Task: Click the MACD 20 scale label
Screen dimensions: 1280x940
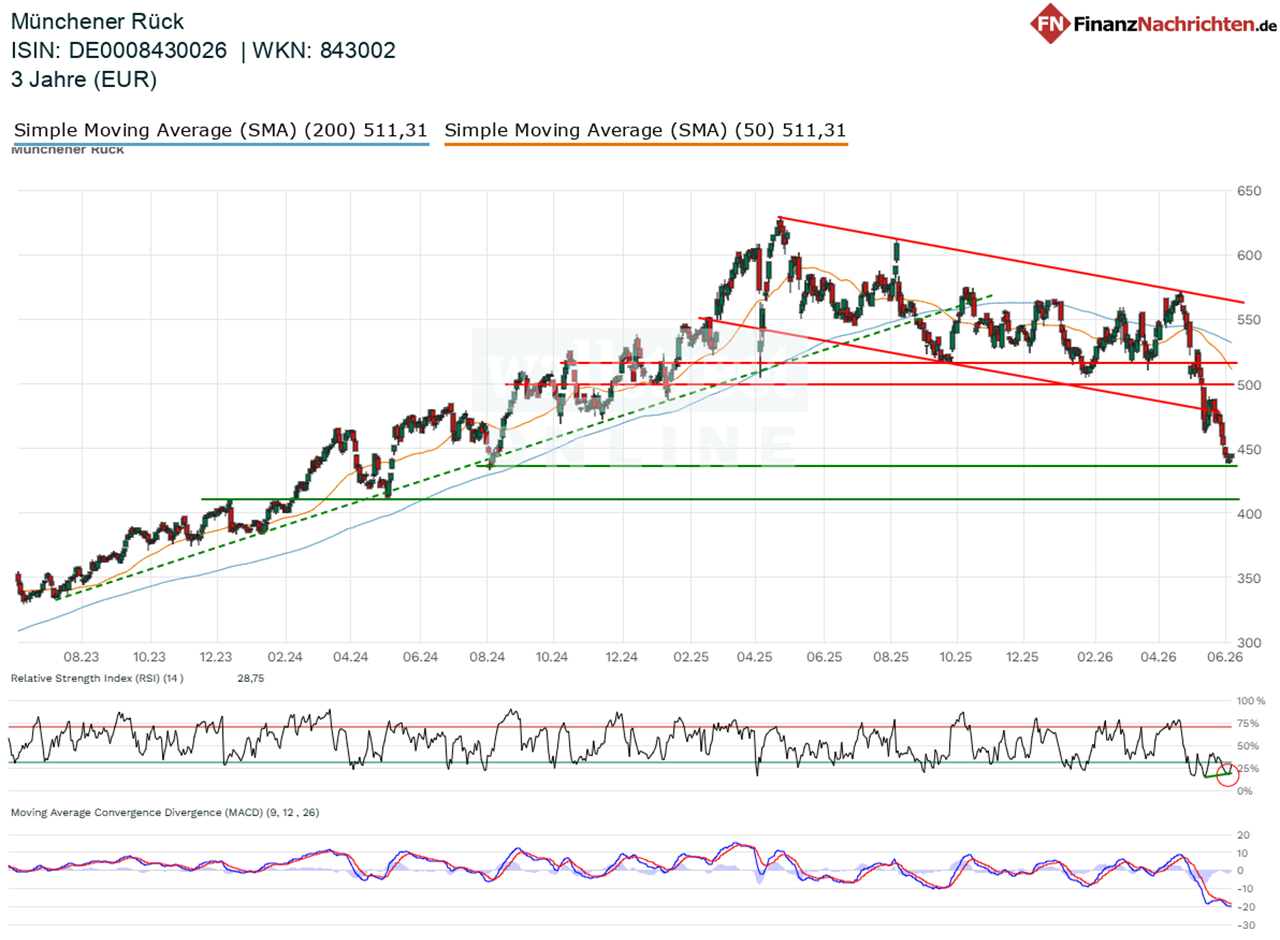Action: (1244, 835)
